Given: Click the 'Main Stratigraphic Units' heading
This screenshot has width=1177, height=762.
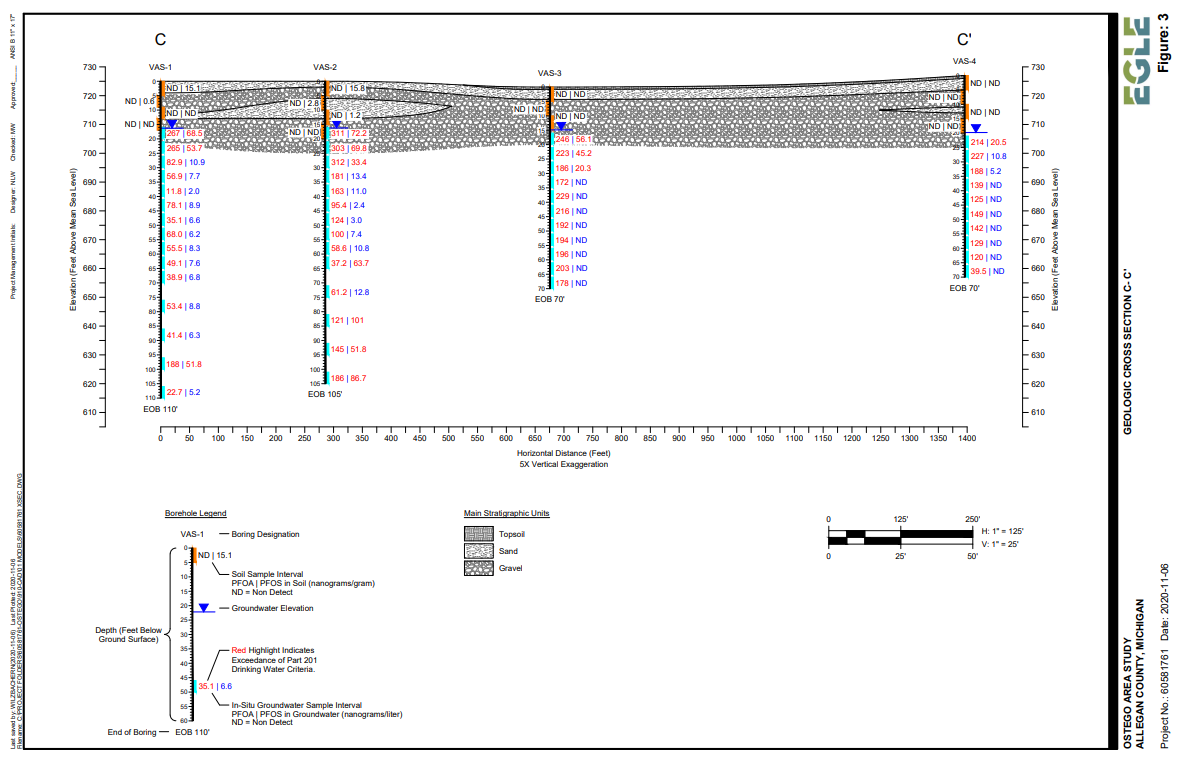Looking at the screenshot, I should pyautogui.click(x=507, y=514).
